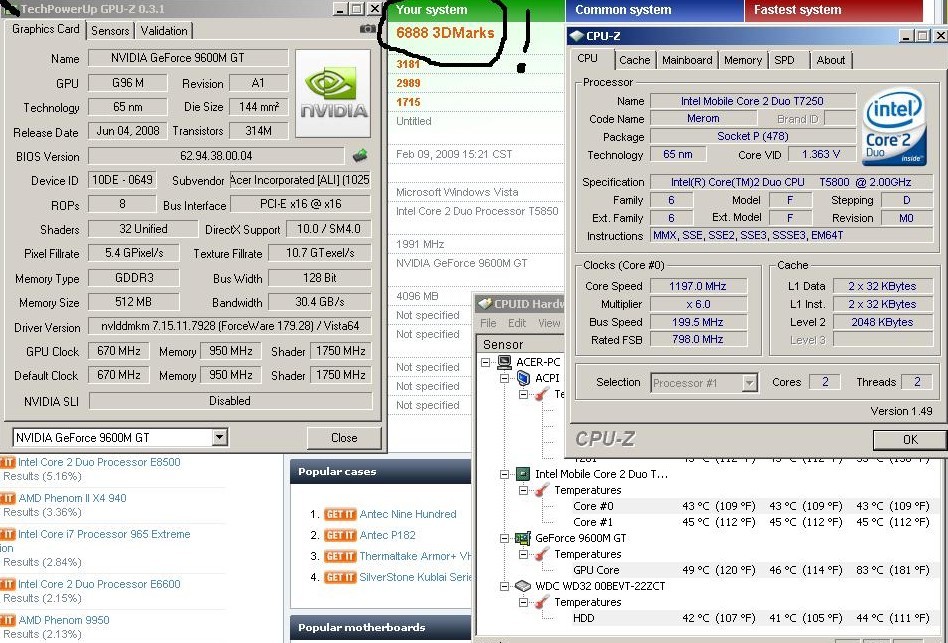The height and width of the screenshot is (643, 948).
Task: Click the CPU-Z title bar icon
Action: click(x=577, y=36)
